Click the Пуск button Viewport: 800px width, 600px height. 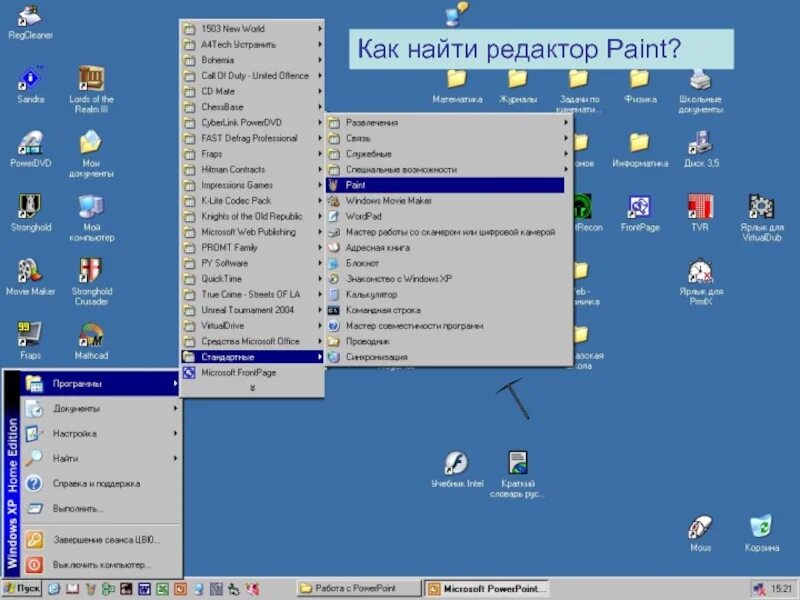tap(22, 589)
